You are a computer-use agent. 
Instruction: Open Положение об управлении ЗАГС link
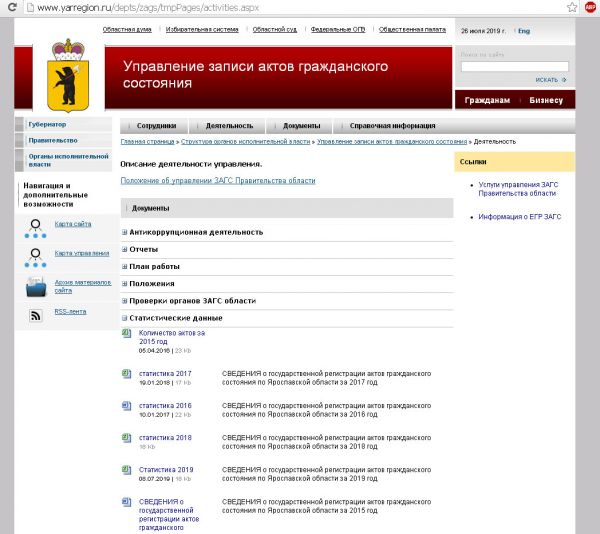pos(217,181)
